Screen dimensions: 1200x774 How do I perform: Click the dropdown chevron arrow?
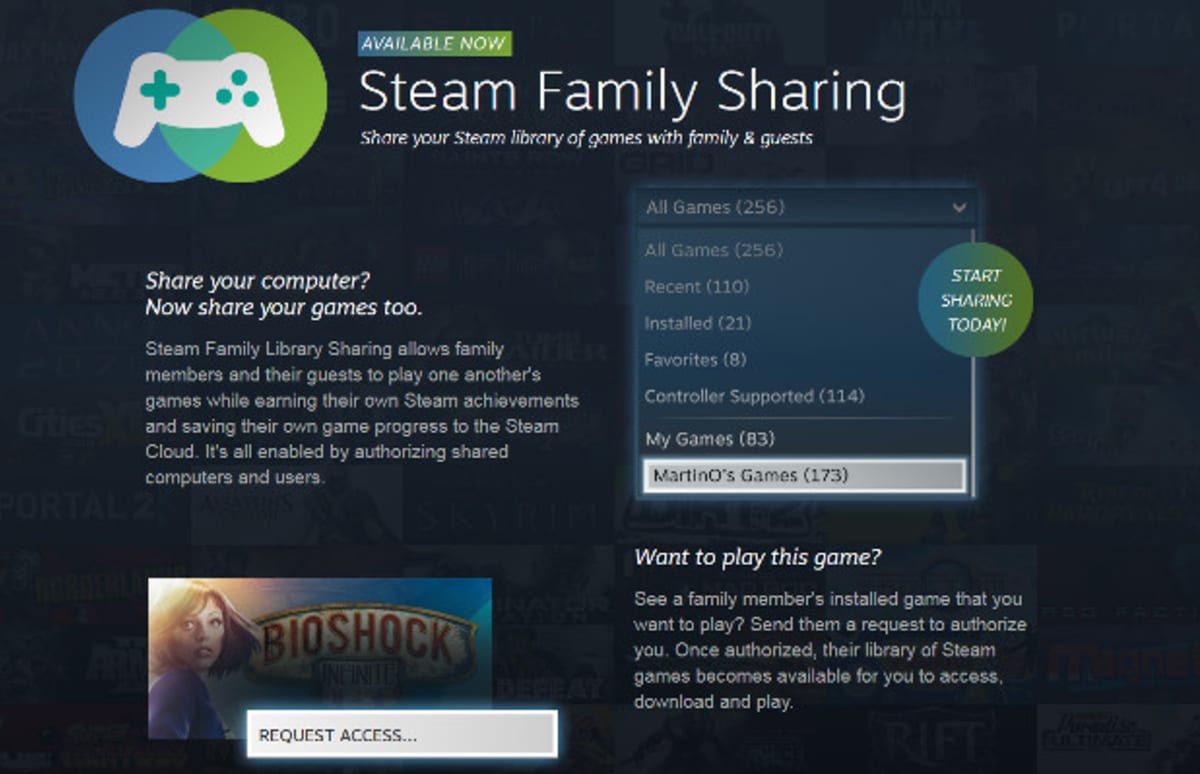coord(959,208)
